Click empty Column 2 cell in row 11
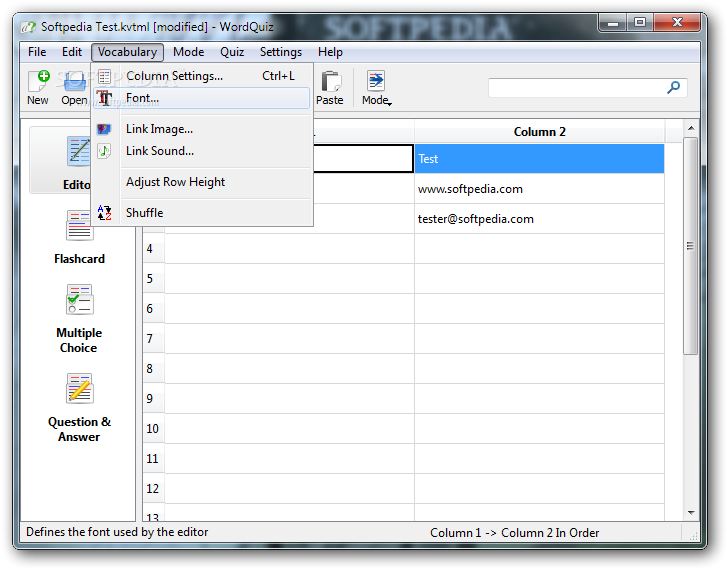The image size is (728, 570). click(x=539, y=459)
